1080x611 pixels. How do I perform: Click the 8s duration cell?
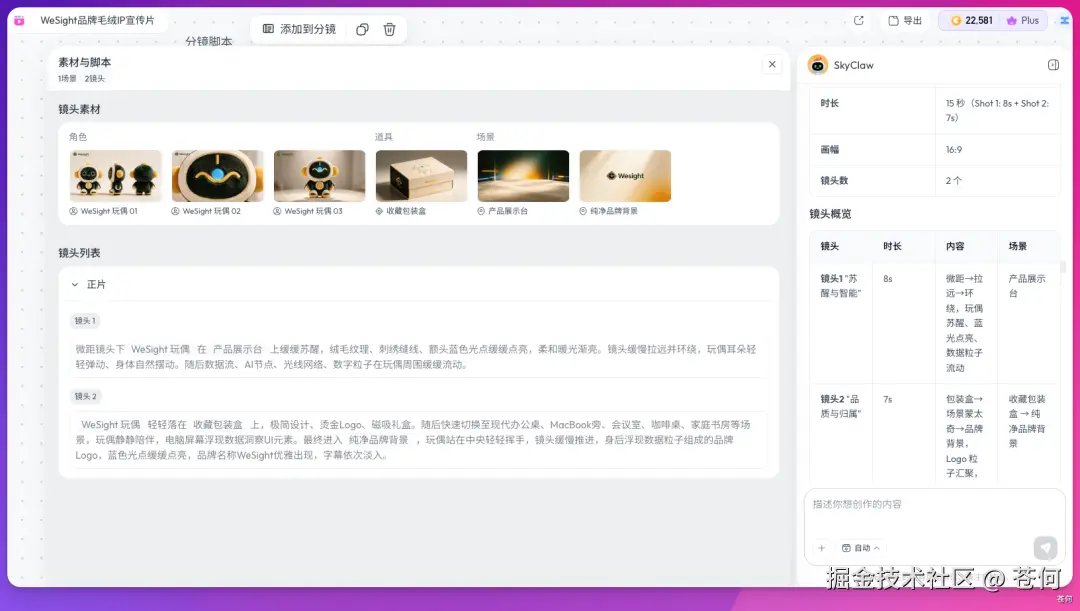pos(904,324)
